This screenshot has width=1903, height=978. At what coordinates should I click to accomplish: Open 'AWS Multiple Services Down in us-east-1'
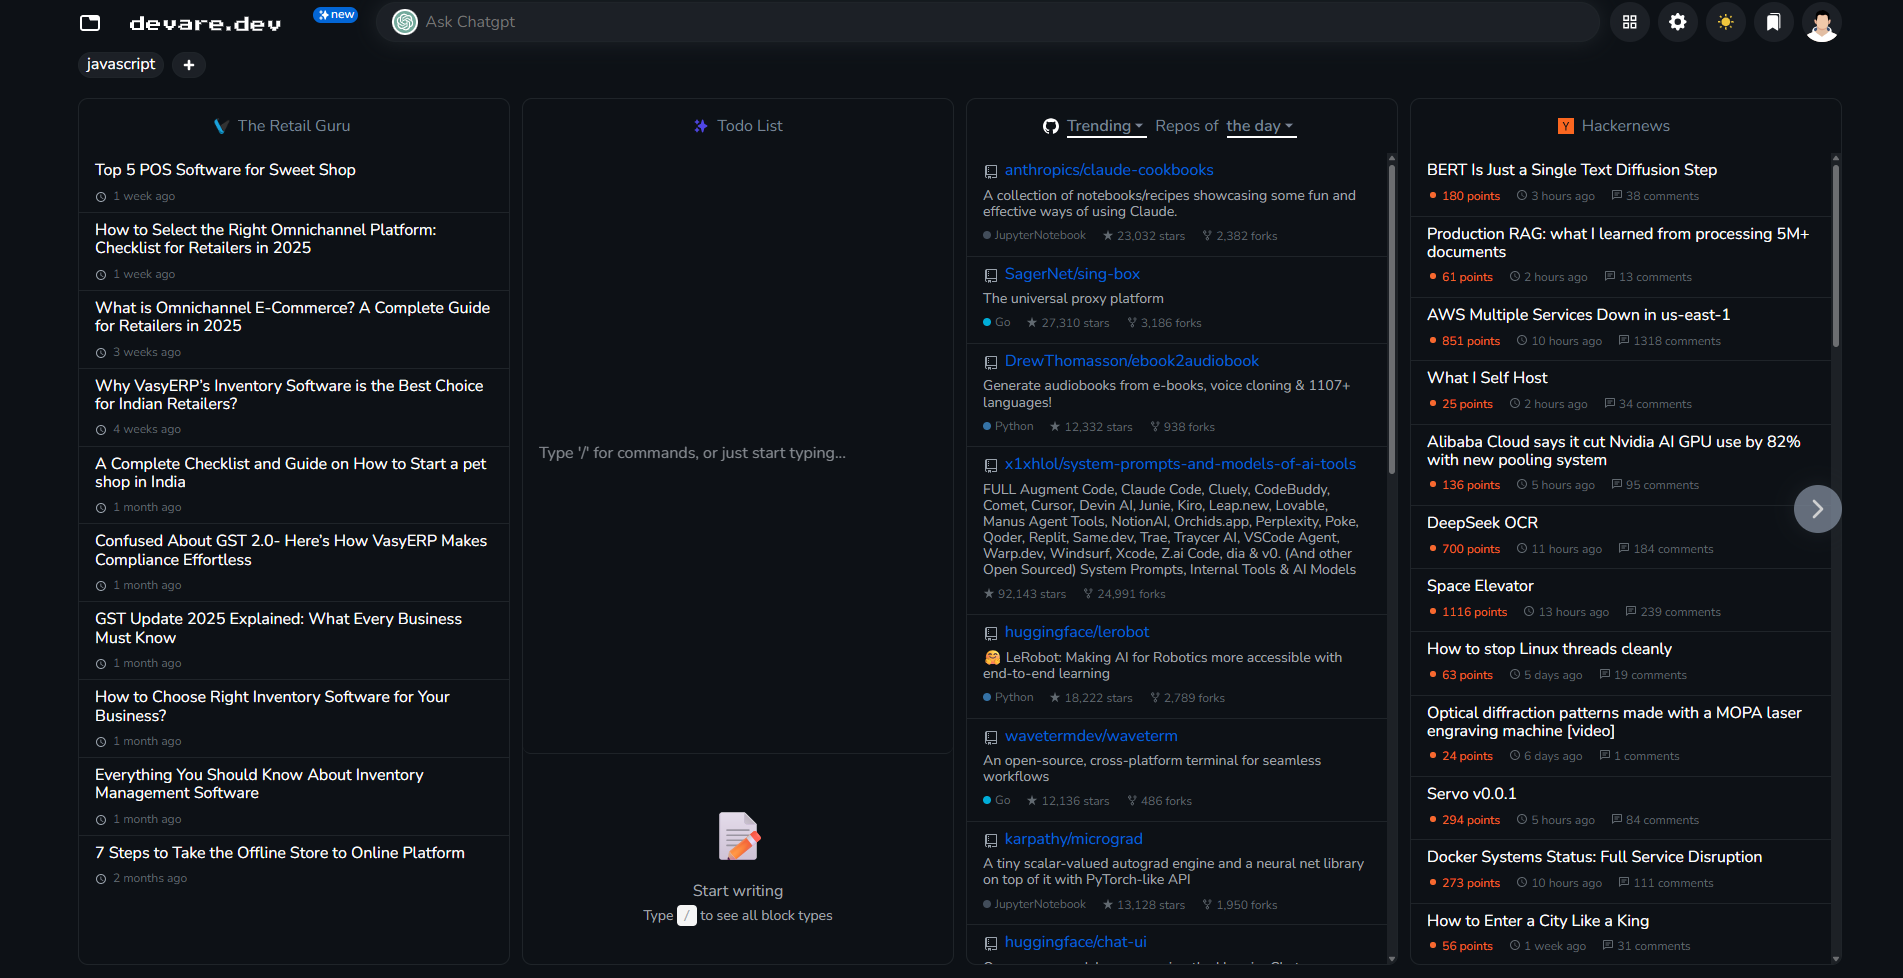(x=1578, y=315)
